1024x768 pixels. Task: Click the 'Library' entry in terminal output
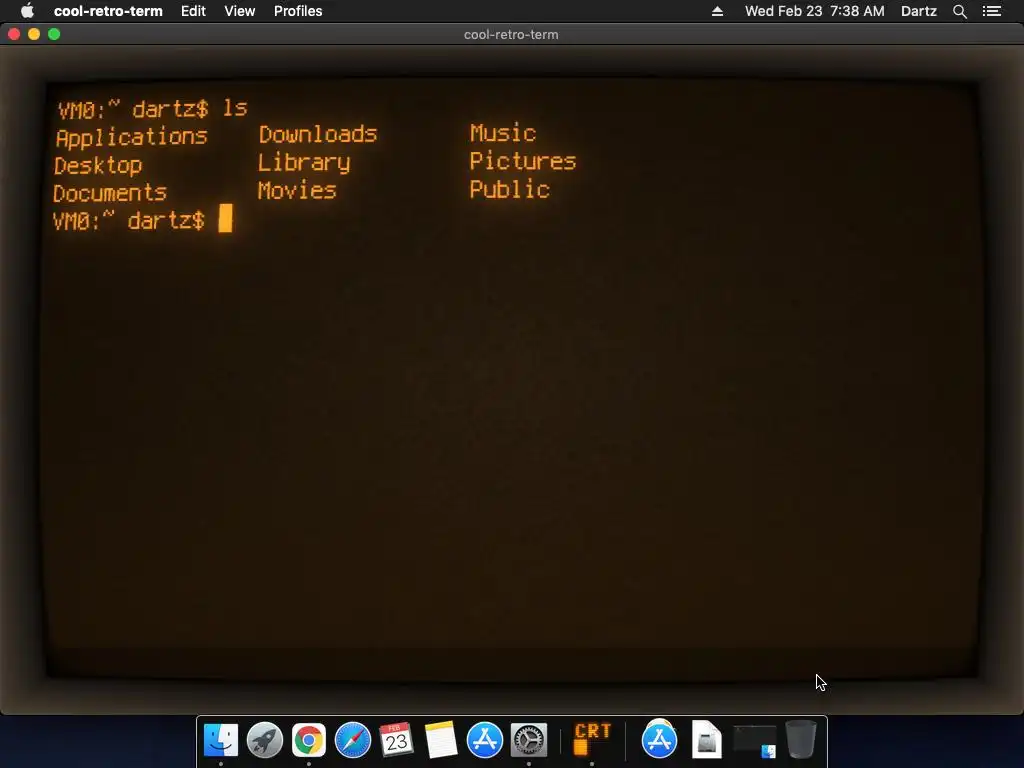pos(304,163)
